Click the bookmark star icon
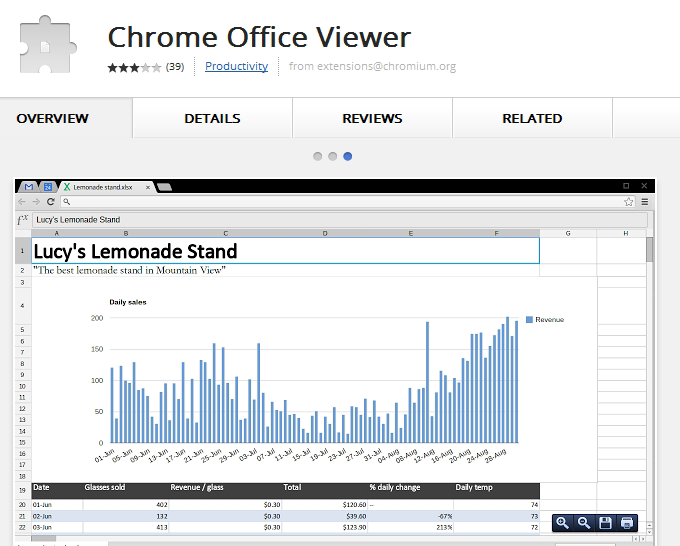 629,201
